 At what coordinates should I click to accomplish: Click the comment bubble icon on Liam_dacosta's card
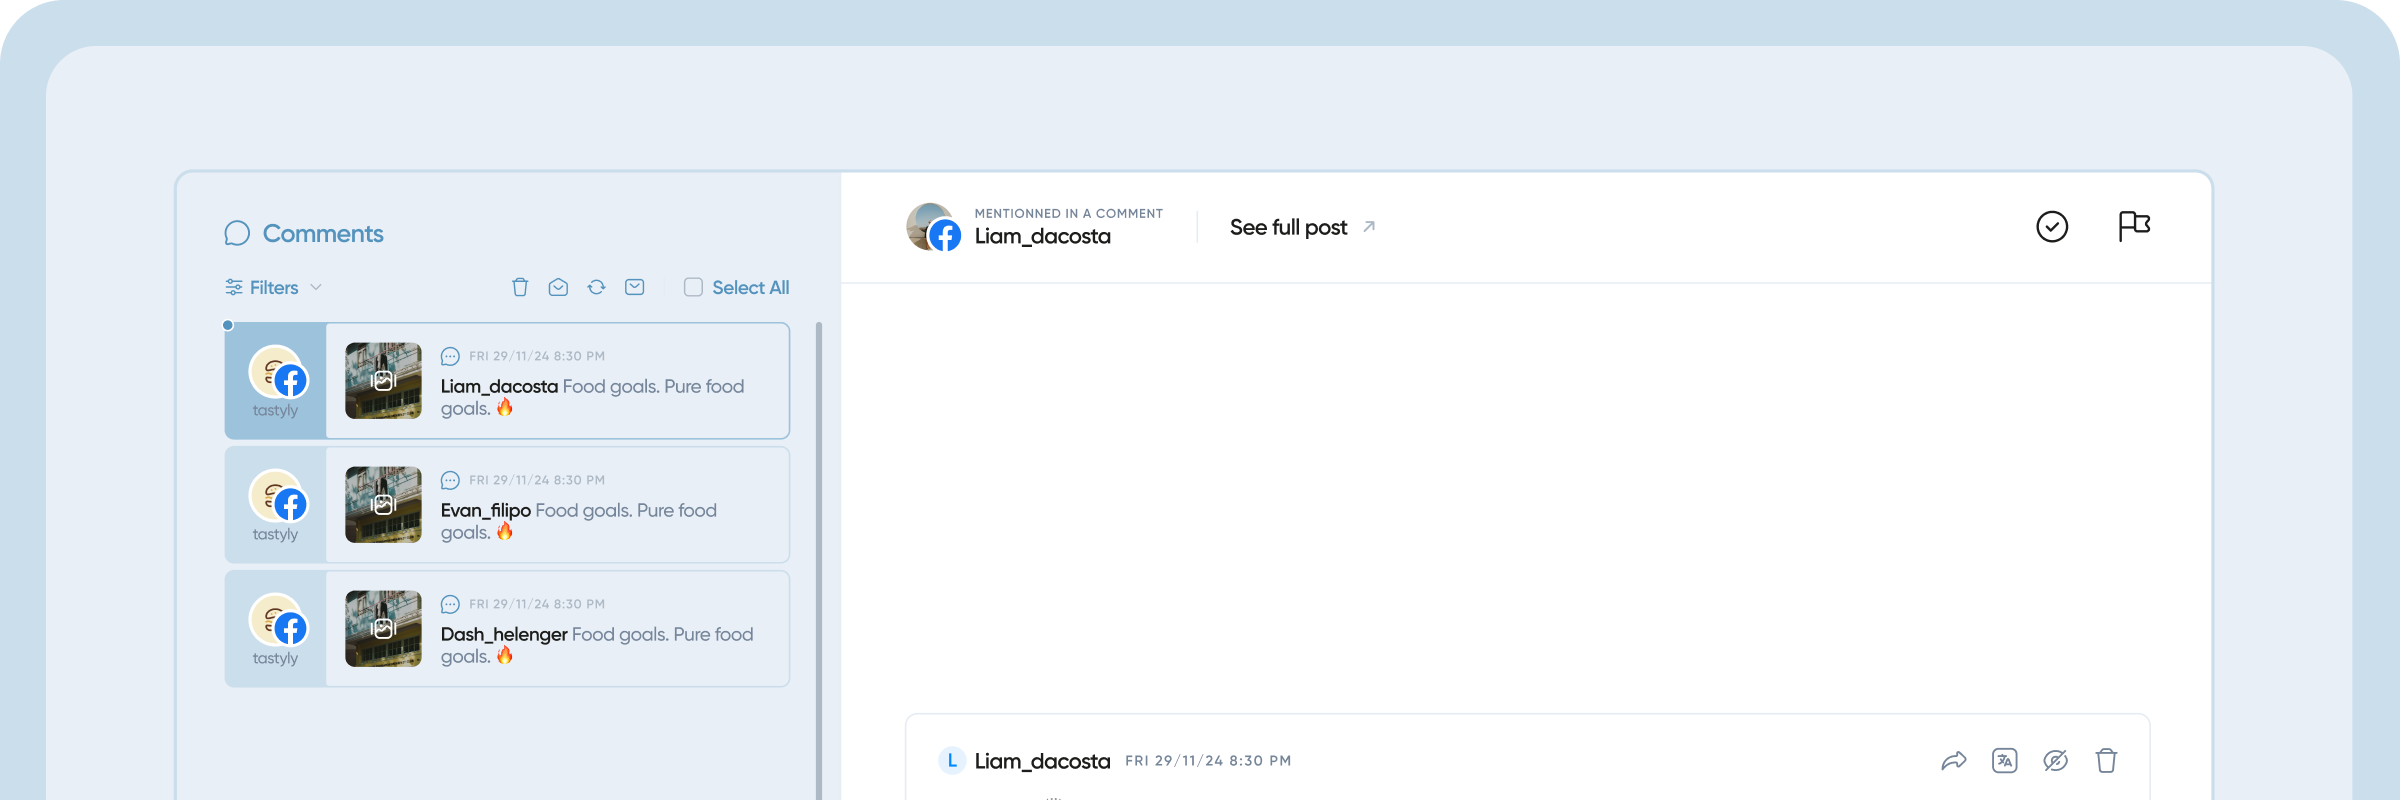(x=450, y=356)
